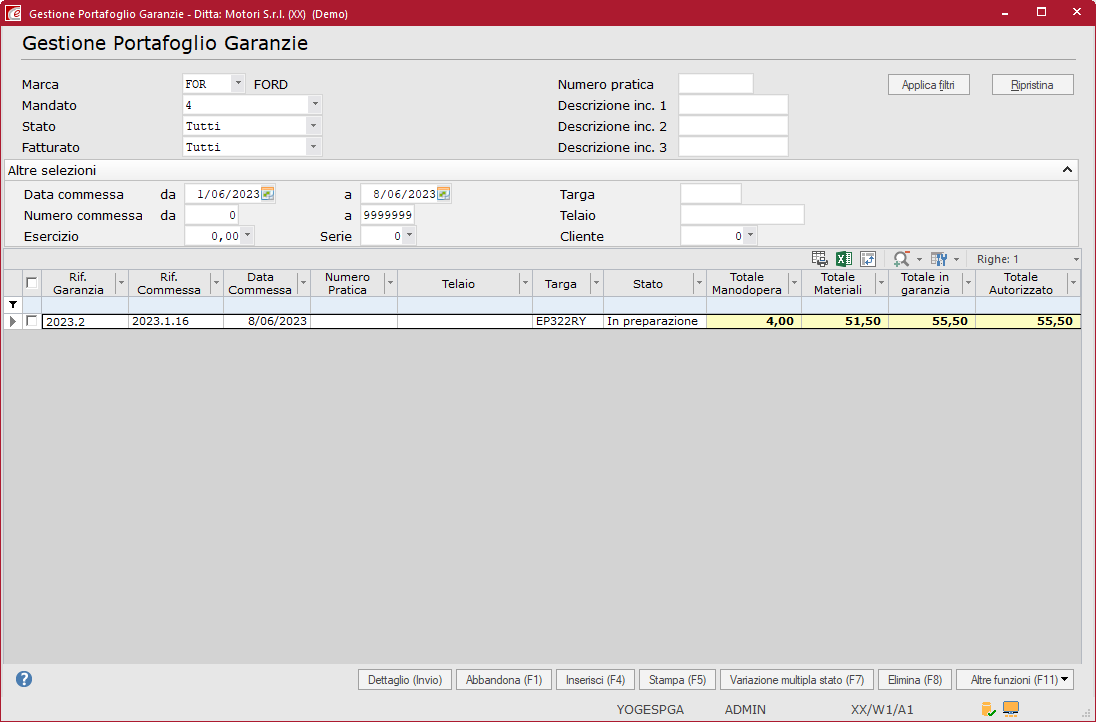The width and height of the screenshot is (1096, 722).
Task: Open the Altre funzioni (F11) menu
Action: tap(1014, 680)
